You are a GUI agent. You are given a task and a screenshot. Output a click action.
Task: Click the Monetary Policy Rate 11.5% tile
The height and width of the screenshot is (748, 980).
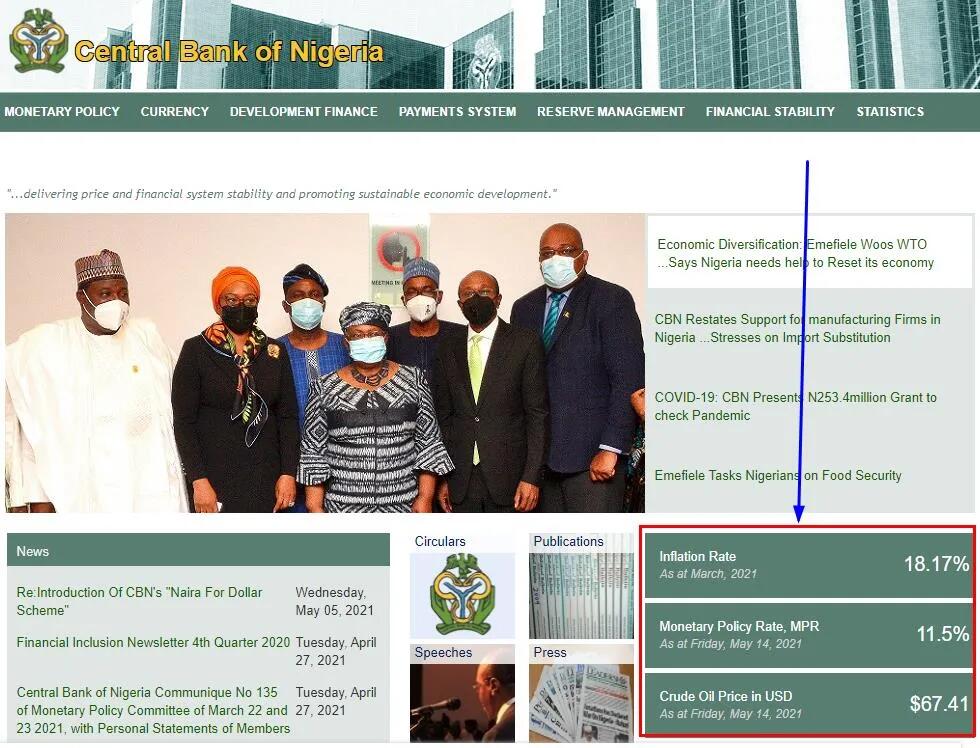tap(808, 634)
